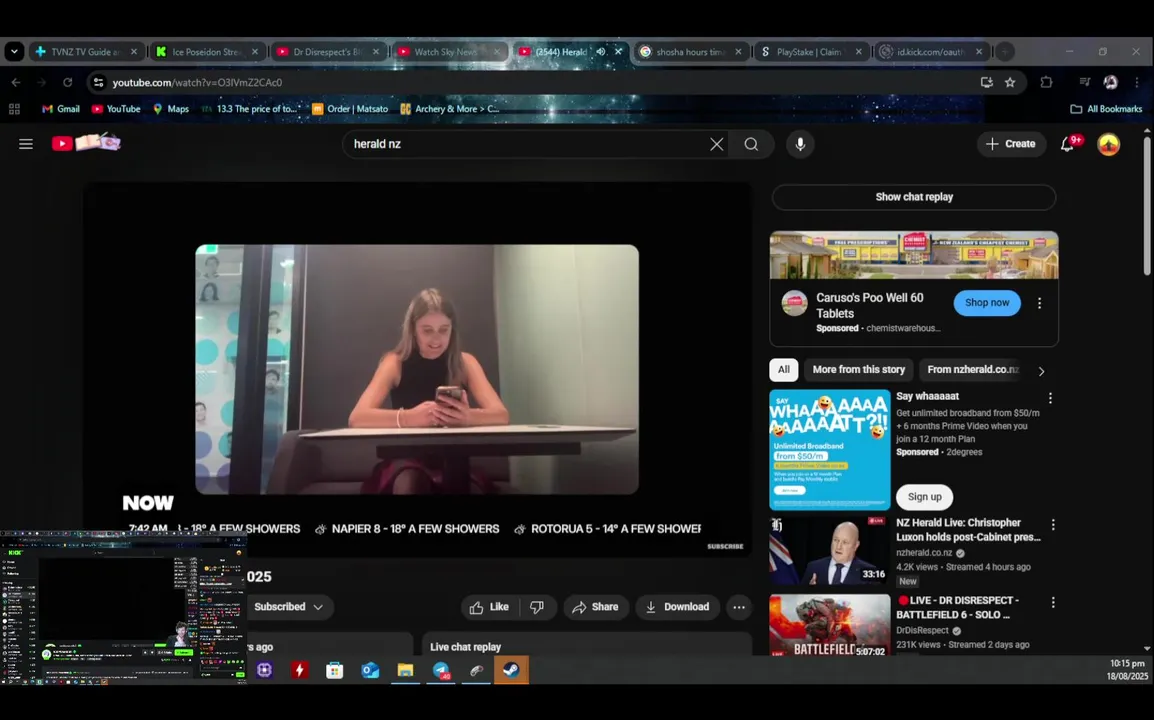Open Chrome extensions puzzle icon

pyautogui.click(x=1046, y=82)
